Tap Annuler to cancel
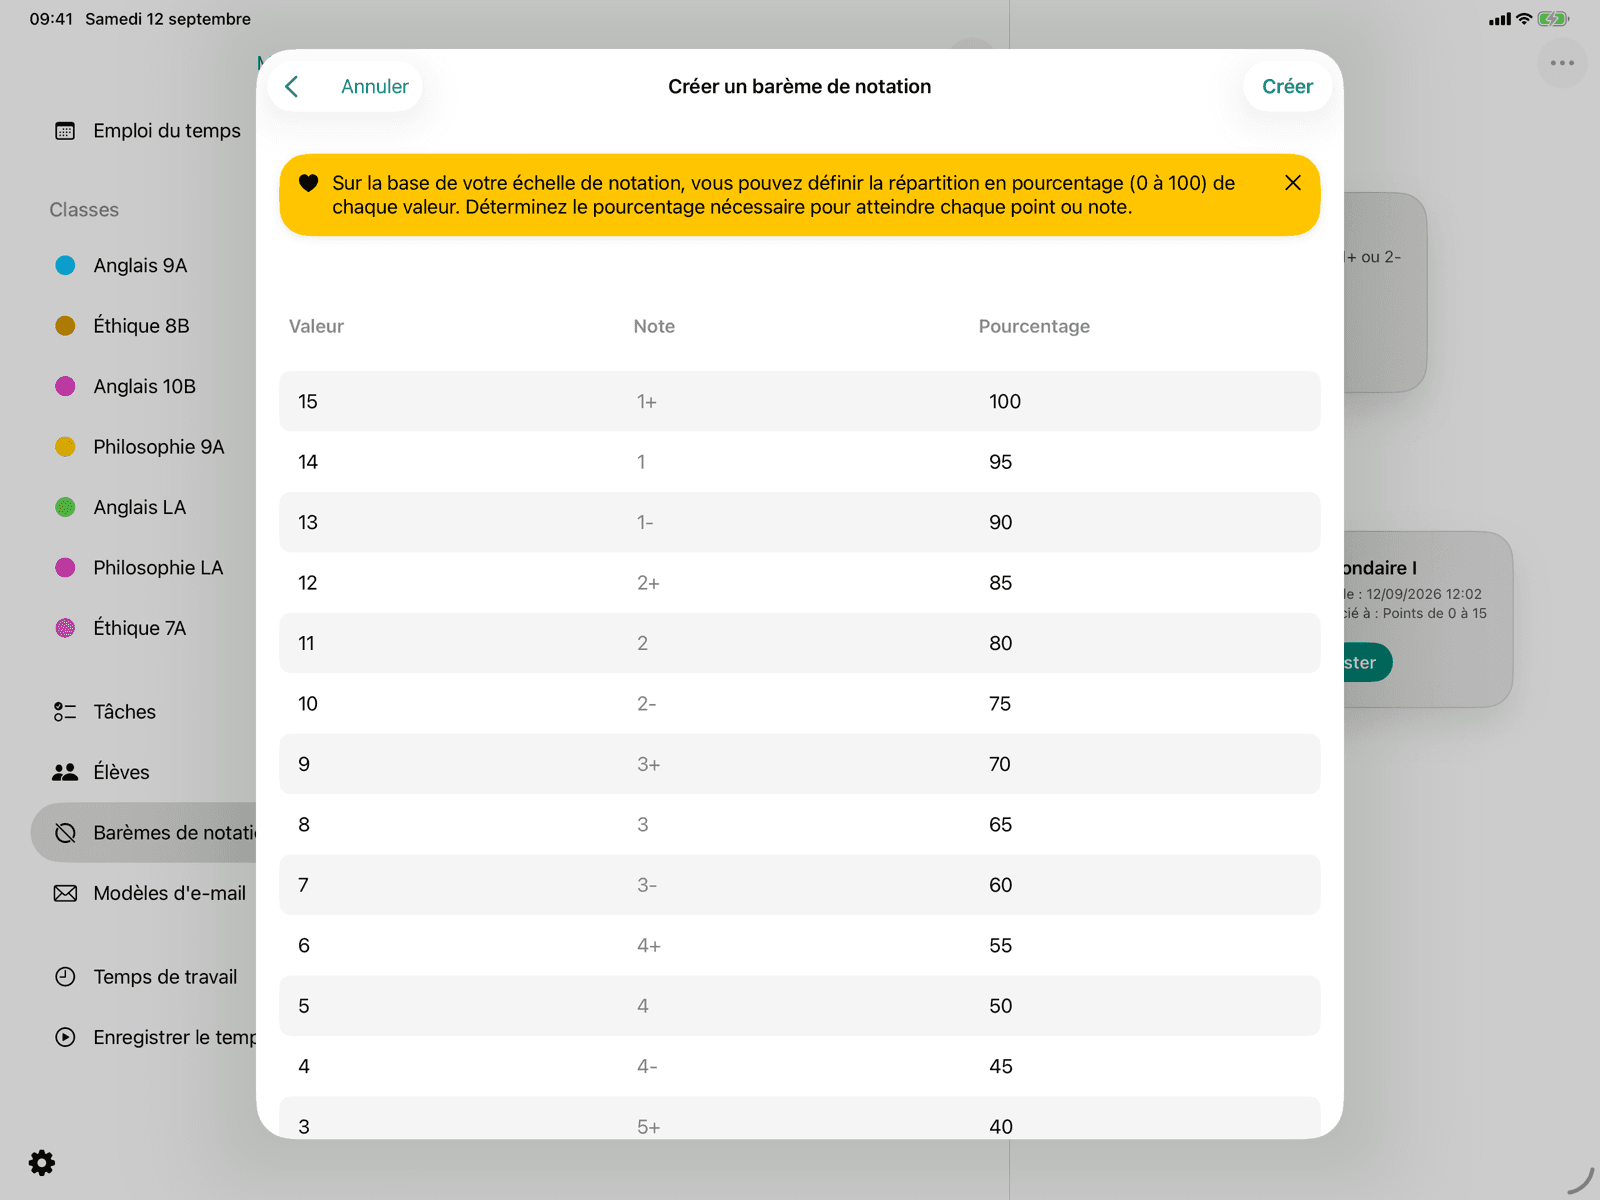 click(375, 87)
